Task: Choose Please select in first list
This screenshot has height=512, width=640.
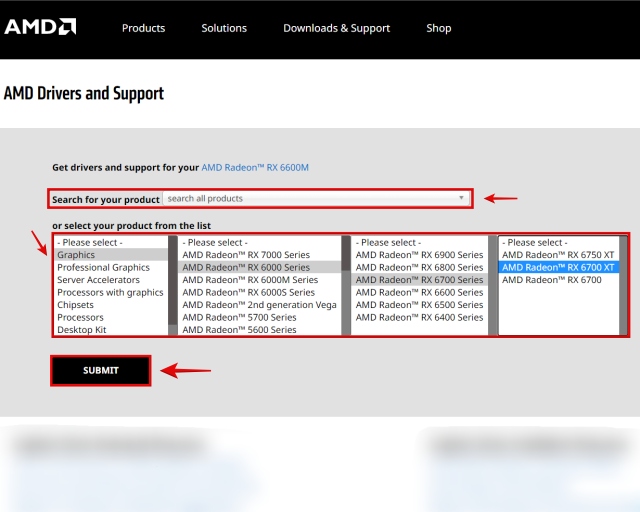Action: click(x=111, y=243)
